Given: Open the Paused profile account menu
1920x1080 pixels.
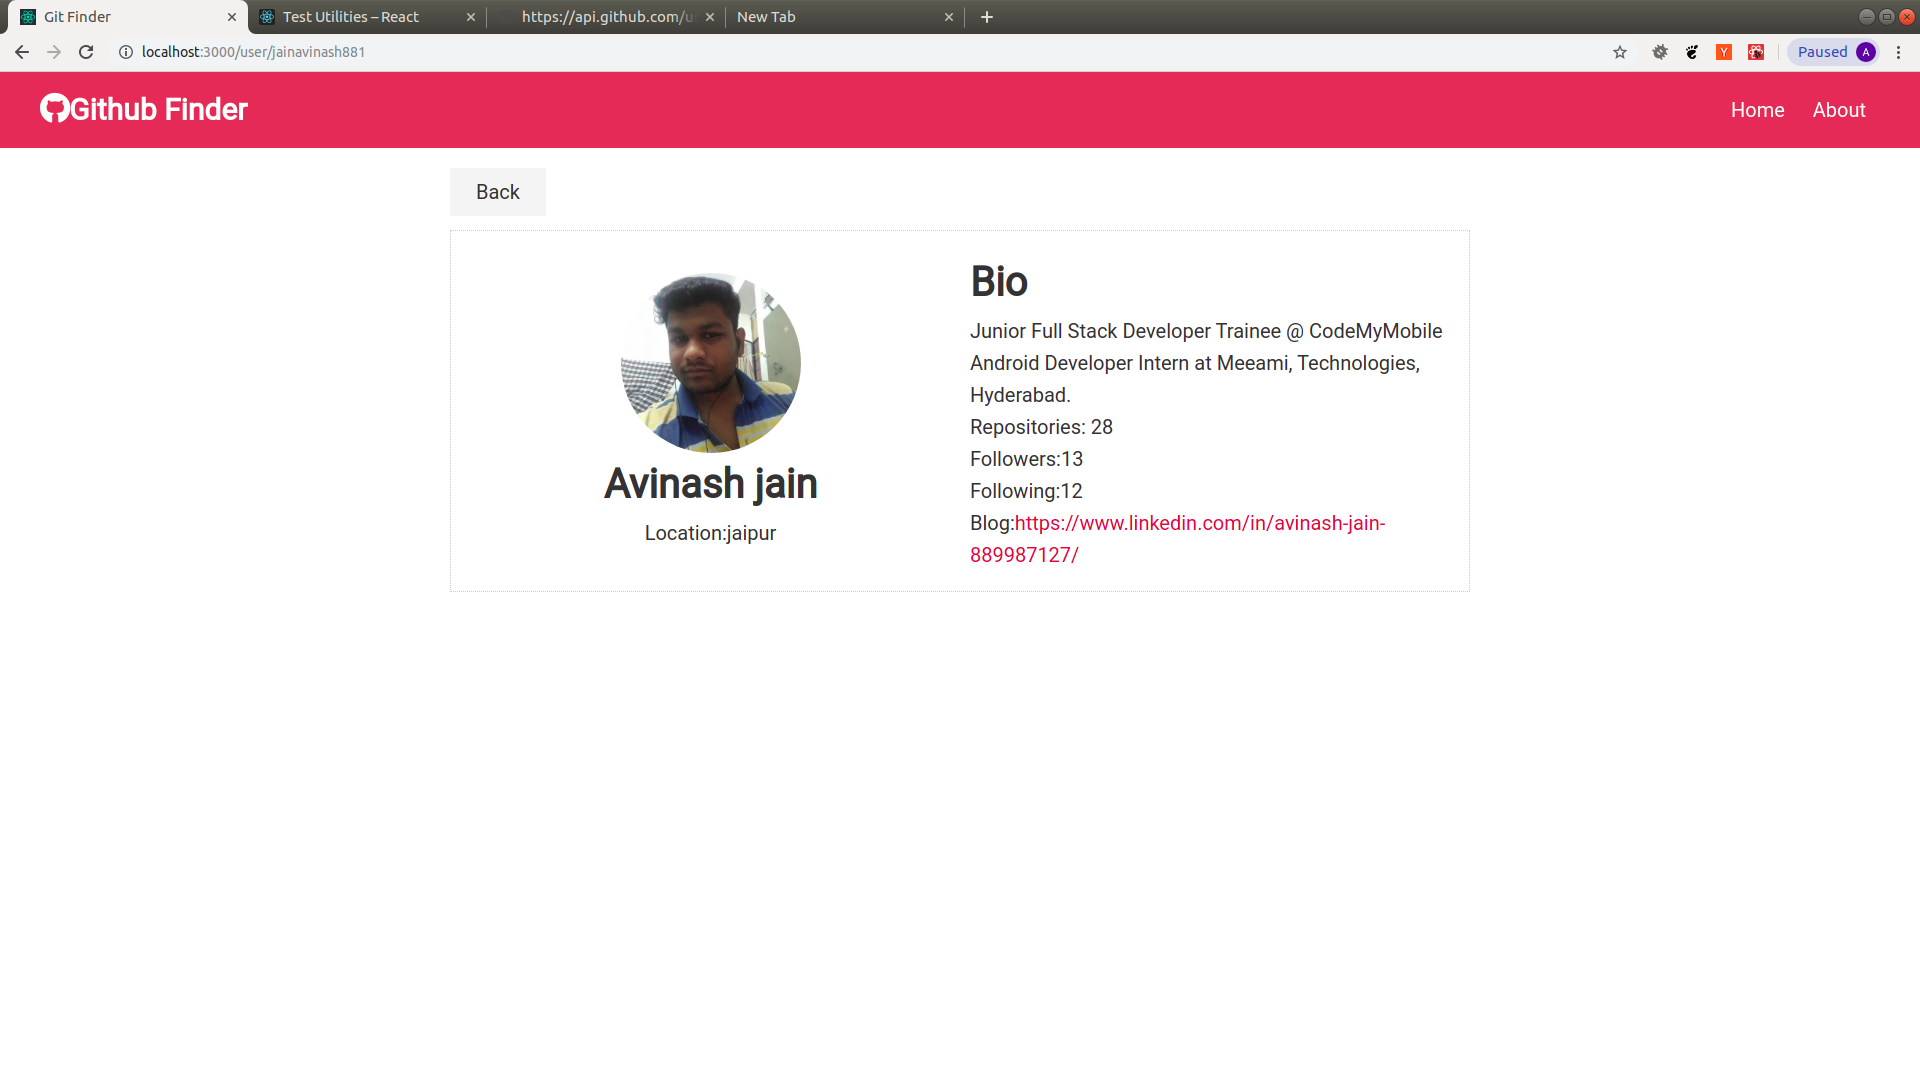Looking at the screenshot, I should coord(1832,51).
